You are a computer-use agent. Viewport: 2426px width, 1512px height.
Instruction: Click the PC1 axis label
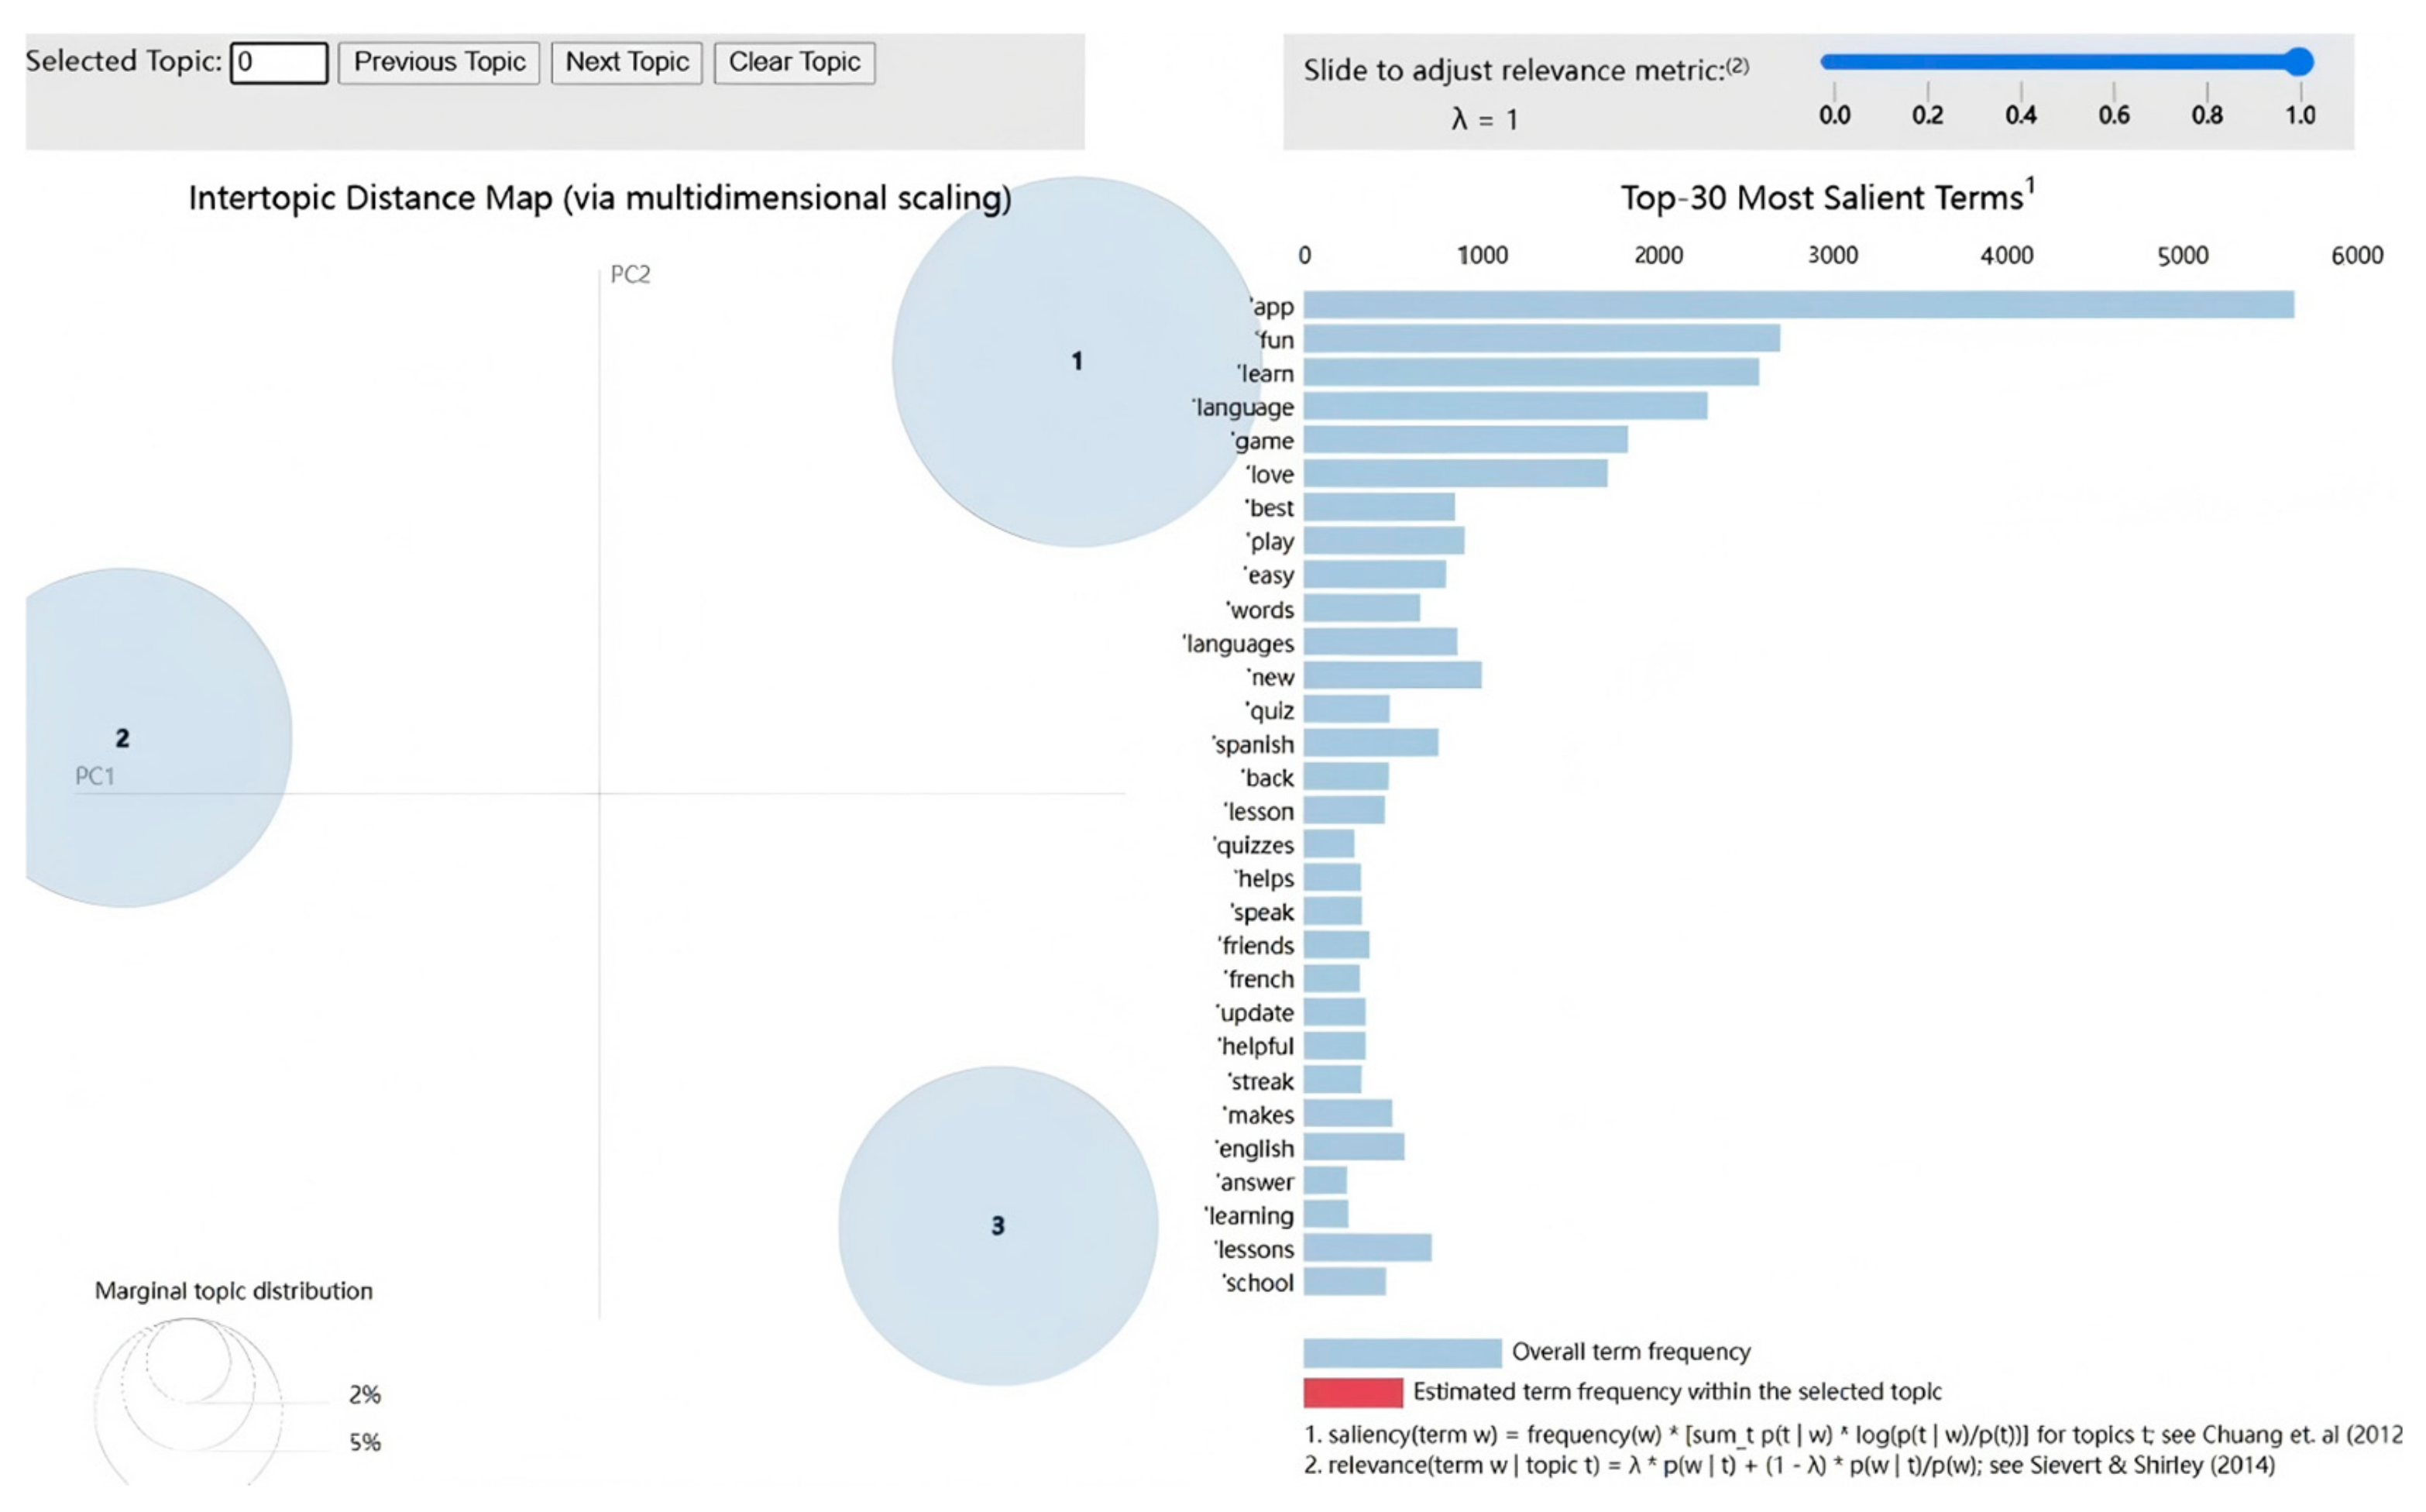click(x=95, y=777)
